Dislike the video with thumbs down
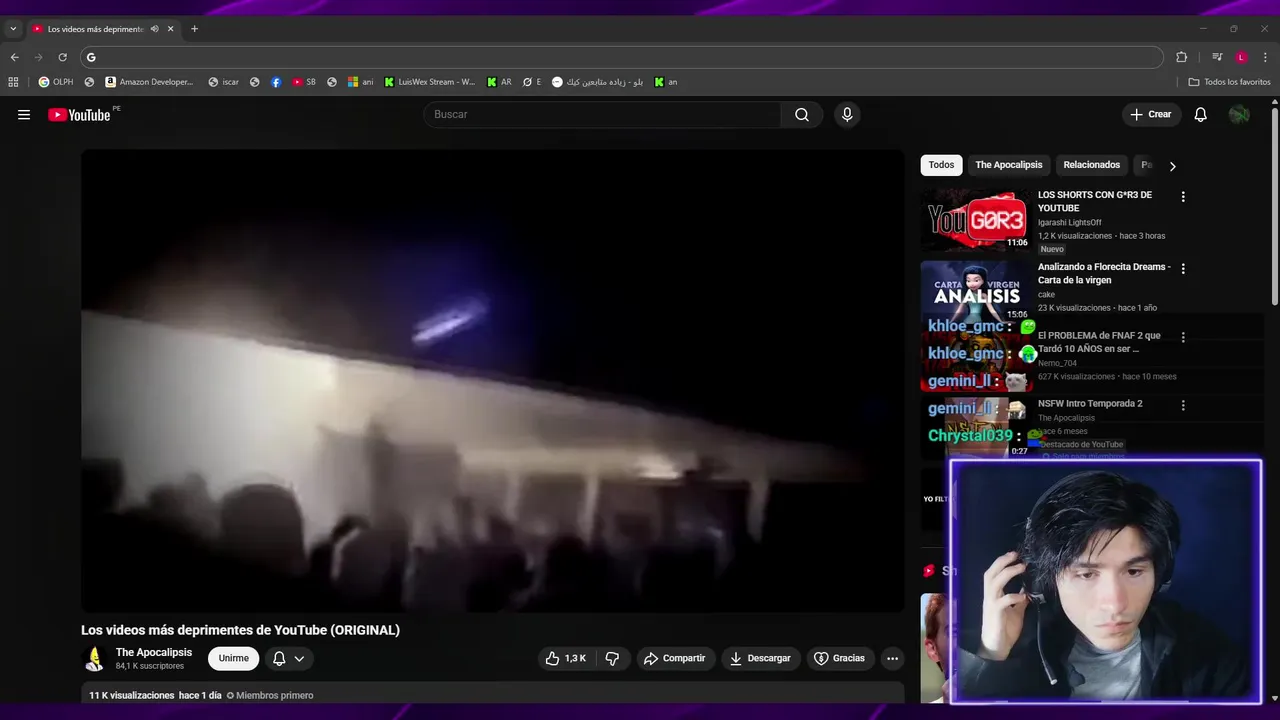1280x720 pixels. coord(612,658)
